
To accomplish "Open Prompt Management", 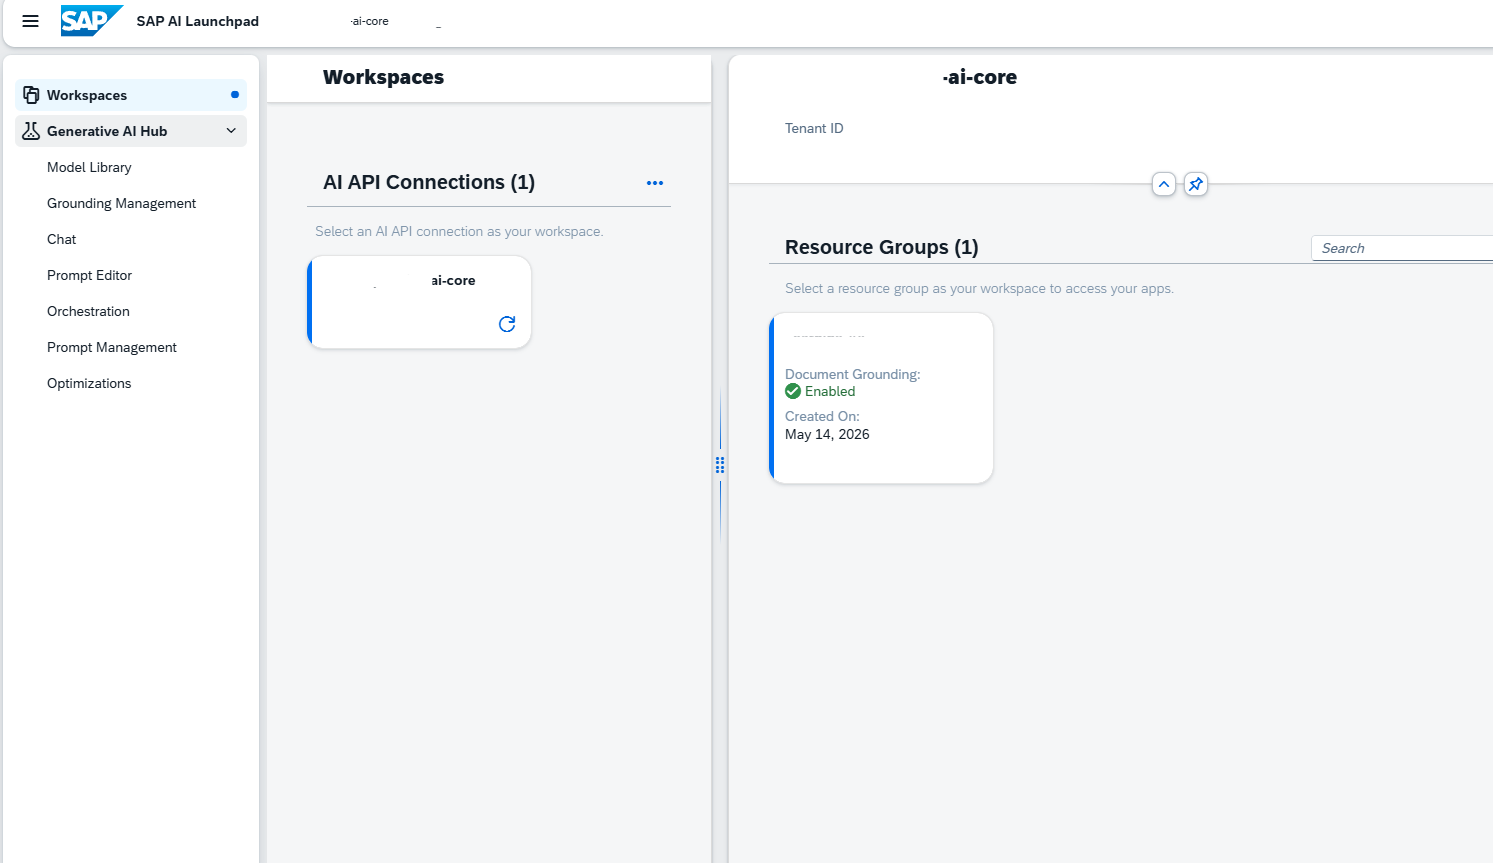I will 111,347.
